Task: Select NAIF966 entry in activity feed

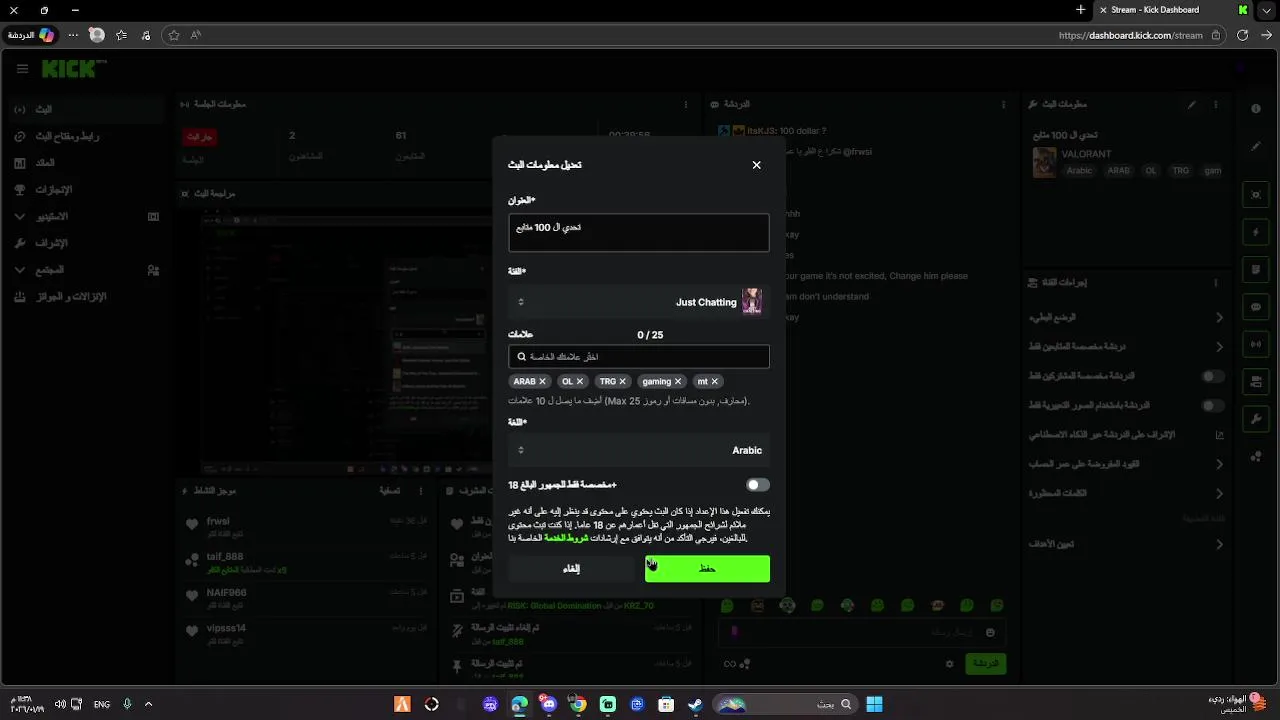Action: pos(305,597)
